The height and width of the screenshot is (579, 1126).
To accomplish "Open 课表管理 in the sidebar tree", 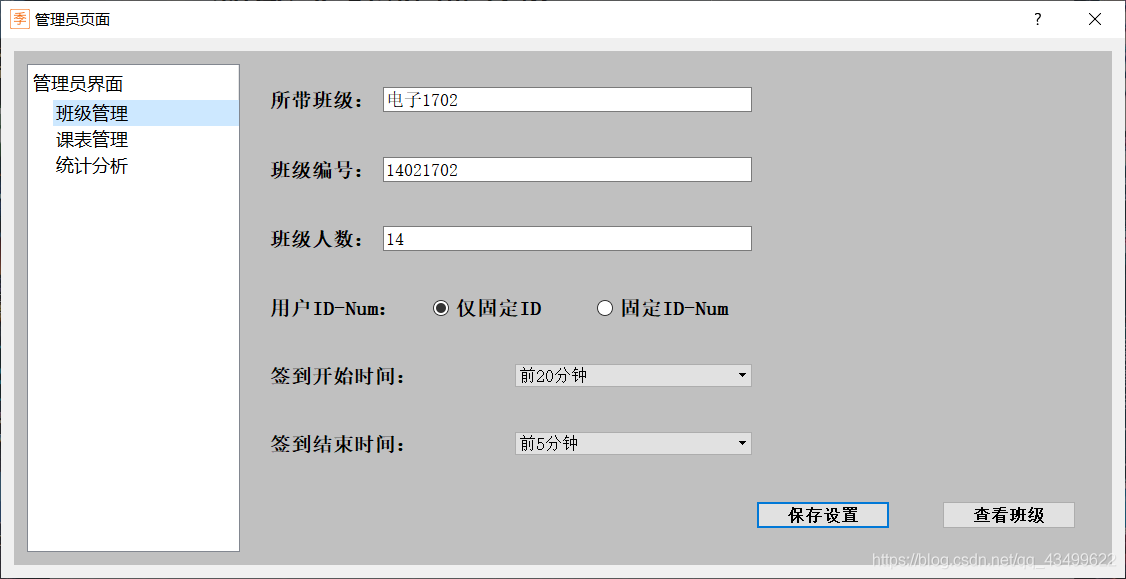I will point(92,139).
